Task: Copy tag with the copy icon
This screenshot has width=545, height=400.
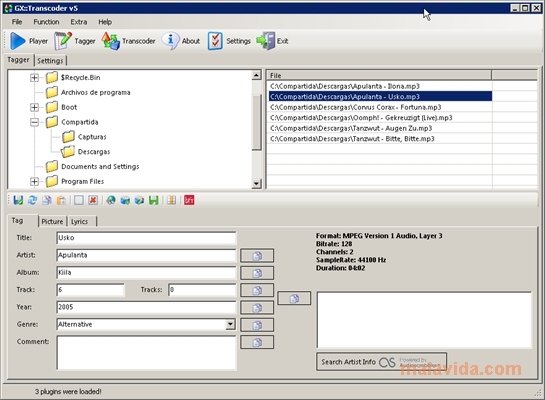Action: [x=47, y=200]
